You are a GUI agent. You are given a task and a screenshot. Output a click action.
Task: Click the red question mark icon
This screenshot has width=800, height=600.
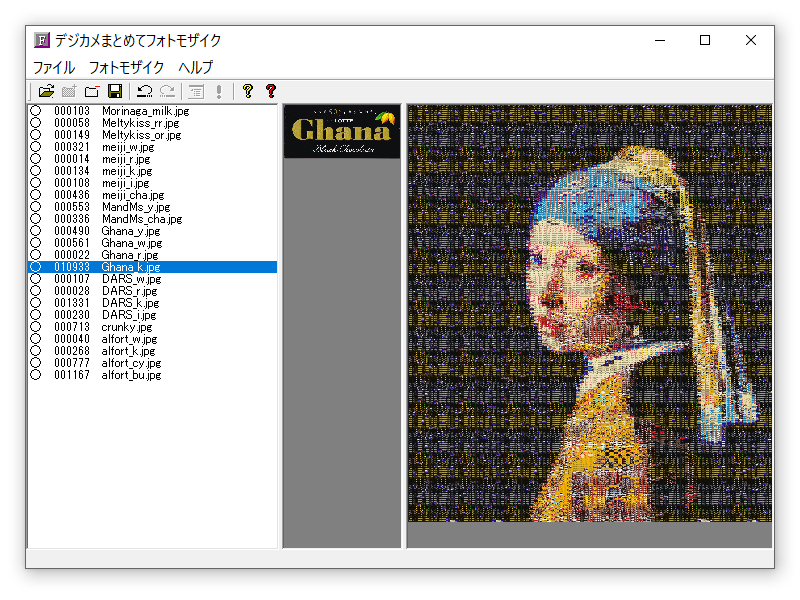271,91
